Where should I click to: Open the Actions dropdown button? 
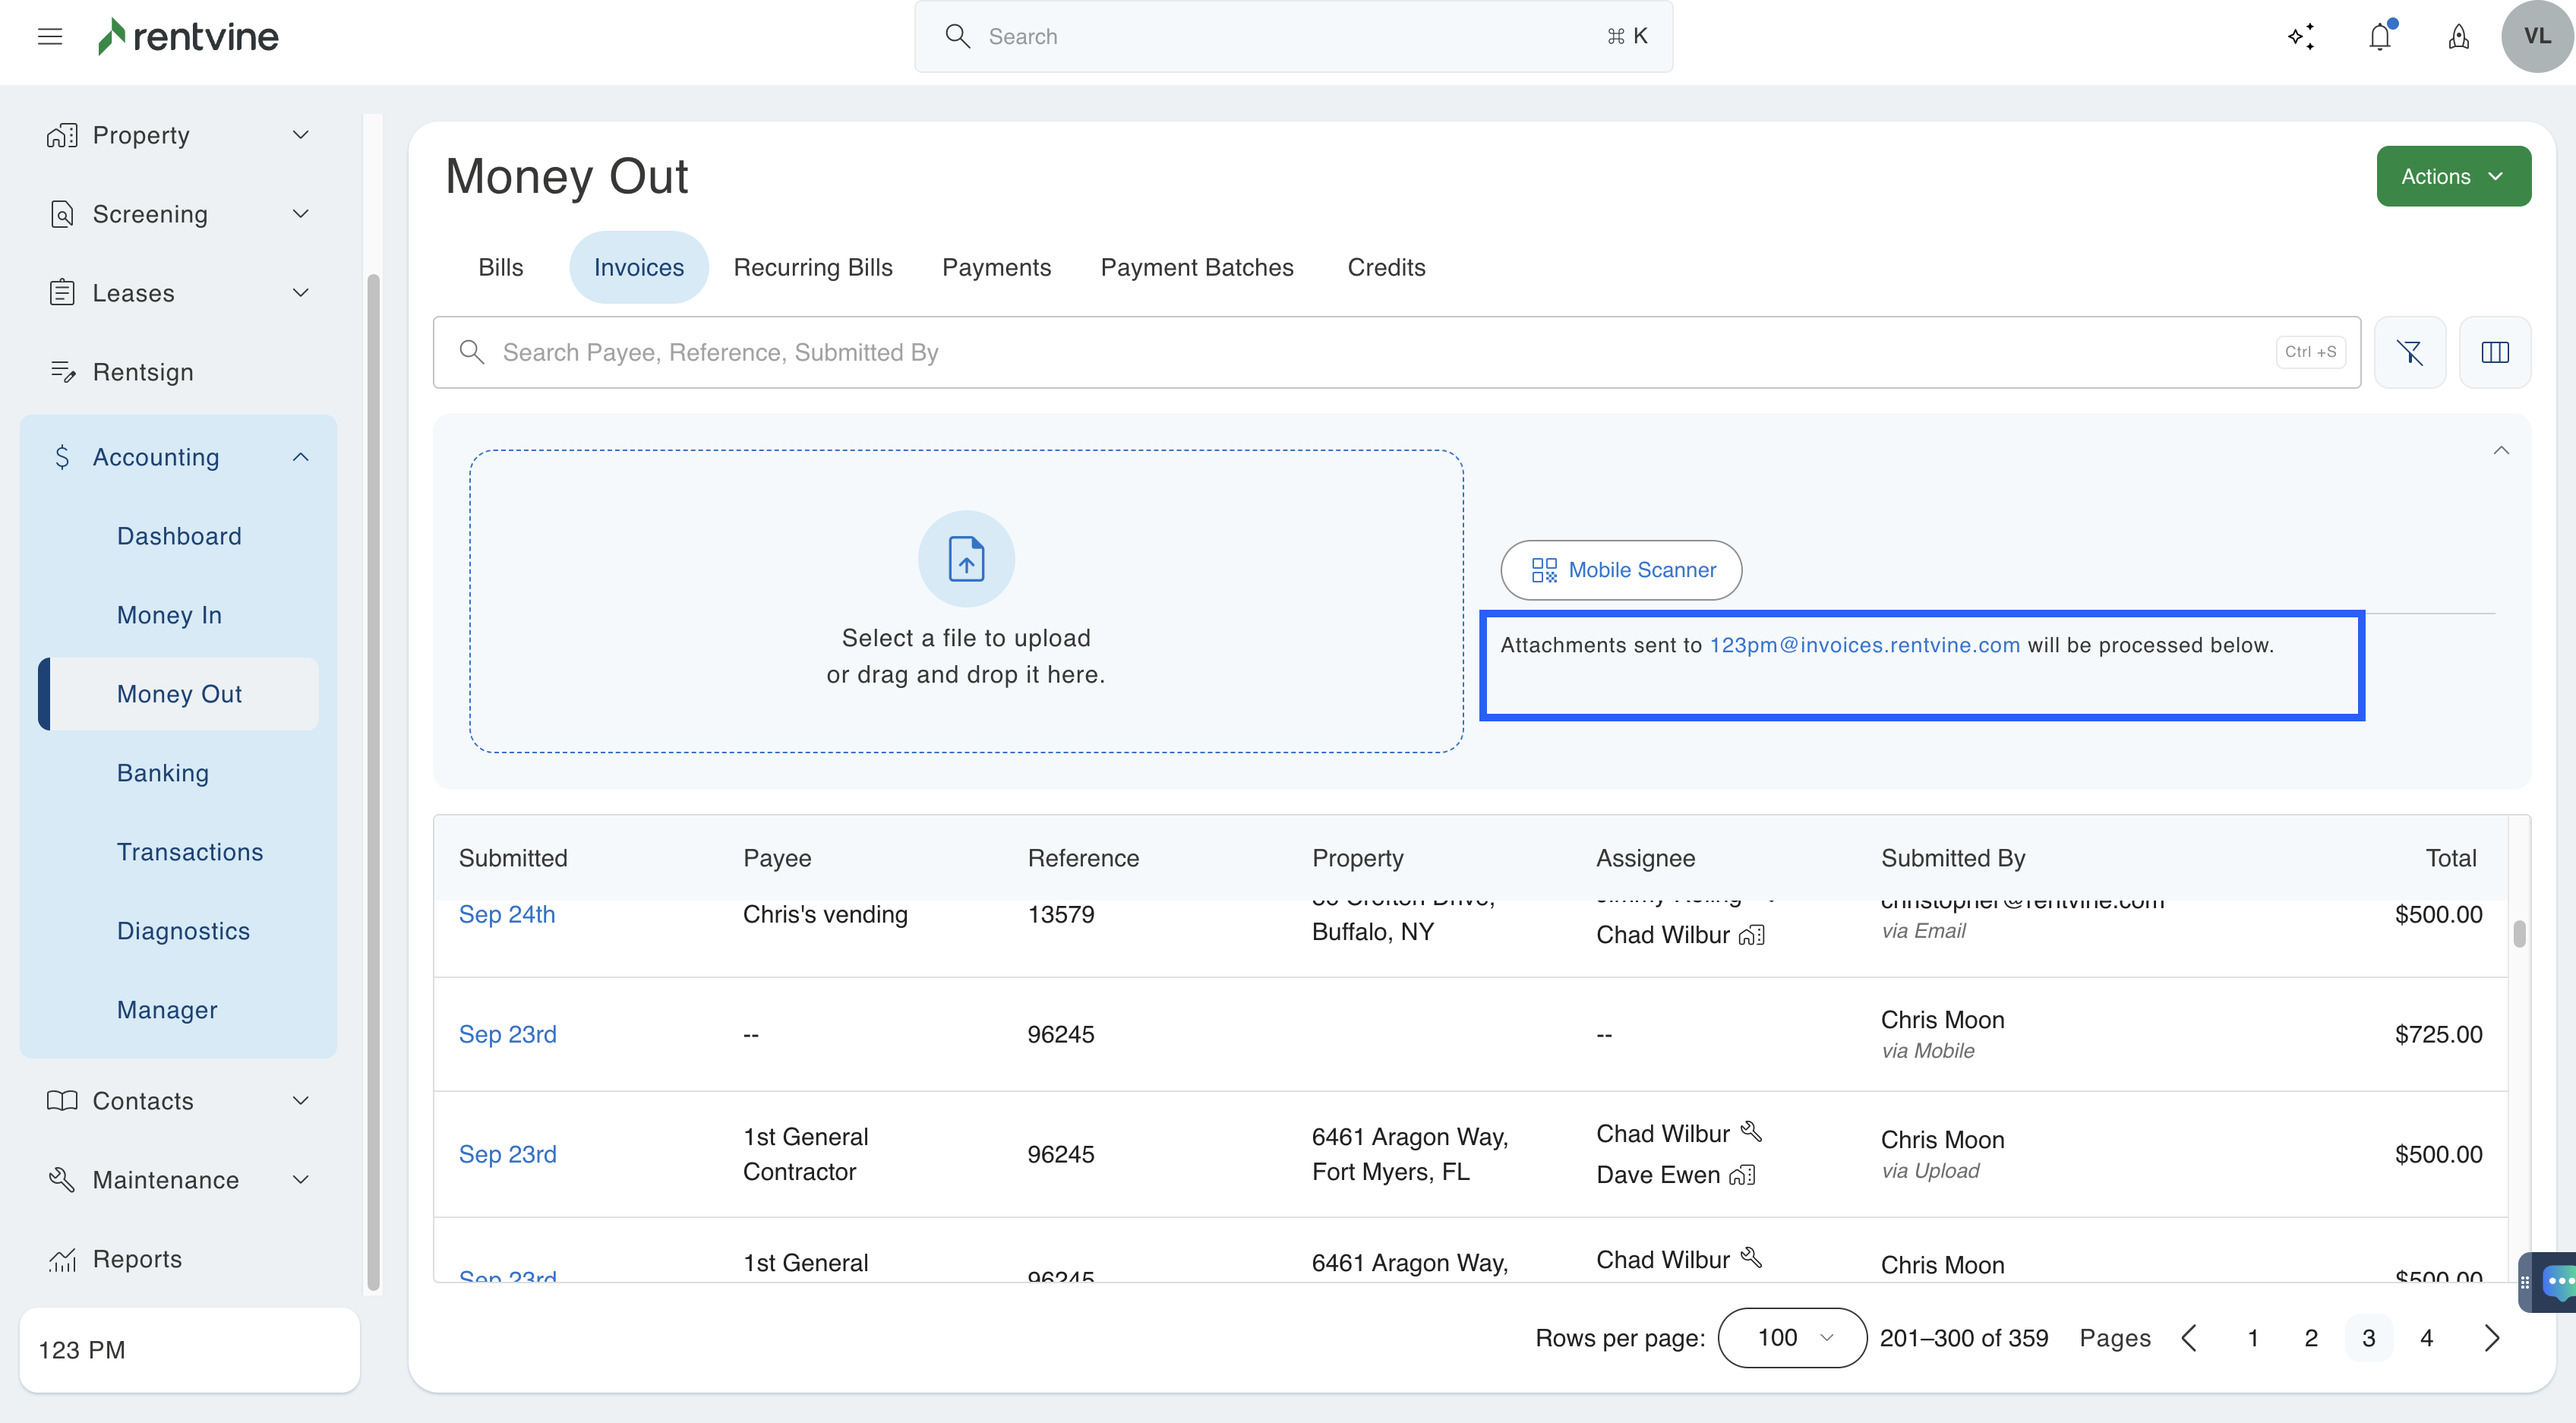2452,176
